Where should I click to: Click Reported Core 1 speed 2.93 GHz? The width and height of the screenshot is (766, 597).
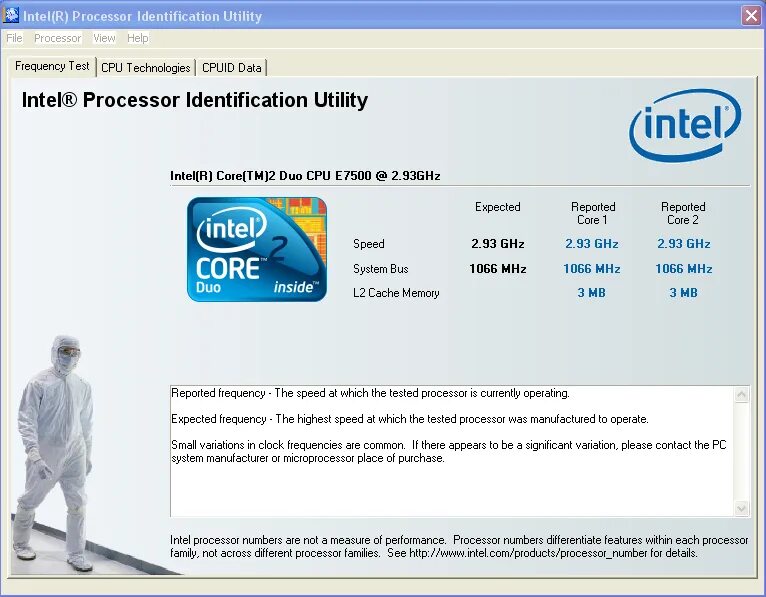[592, 244]
